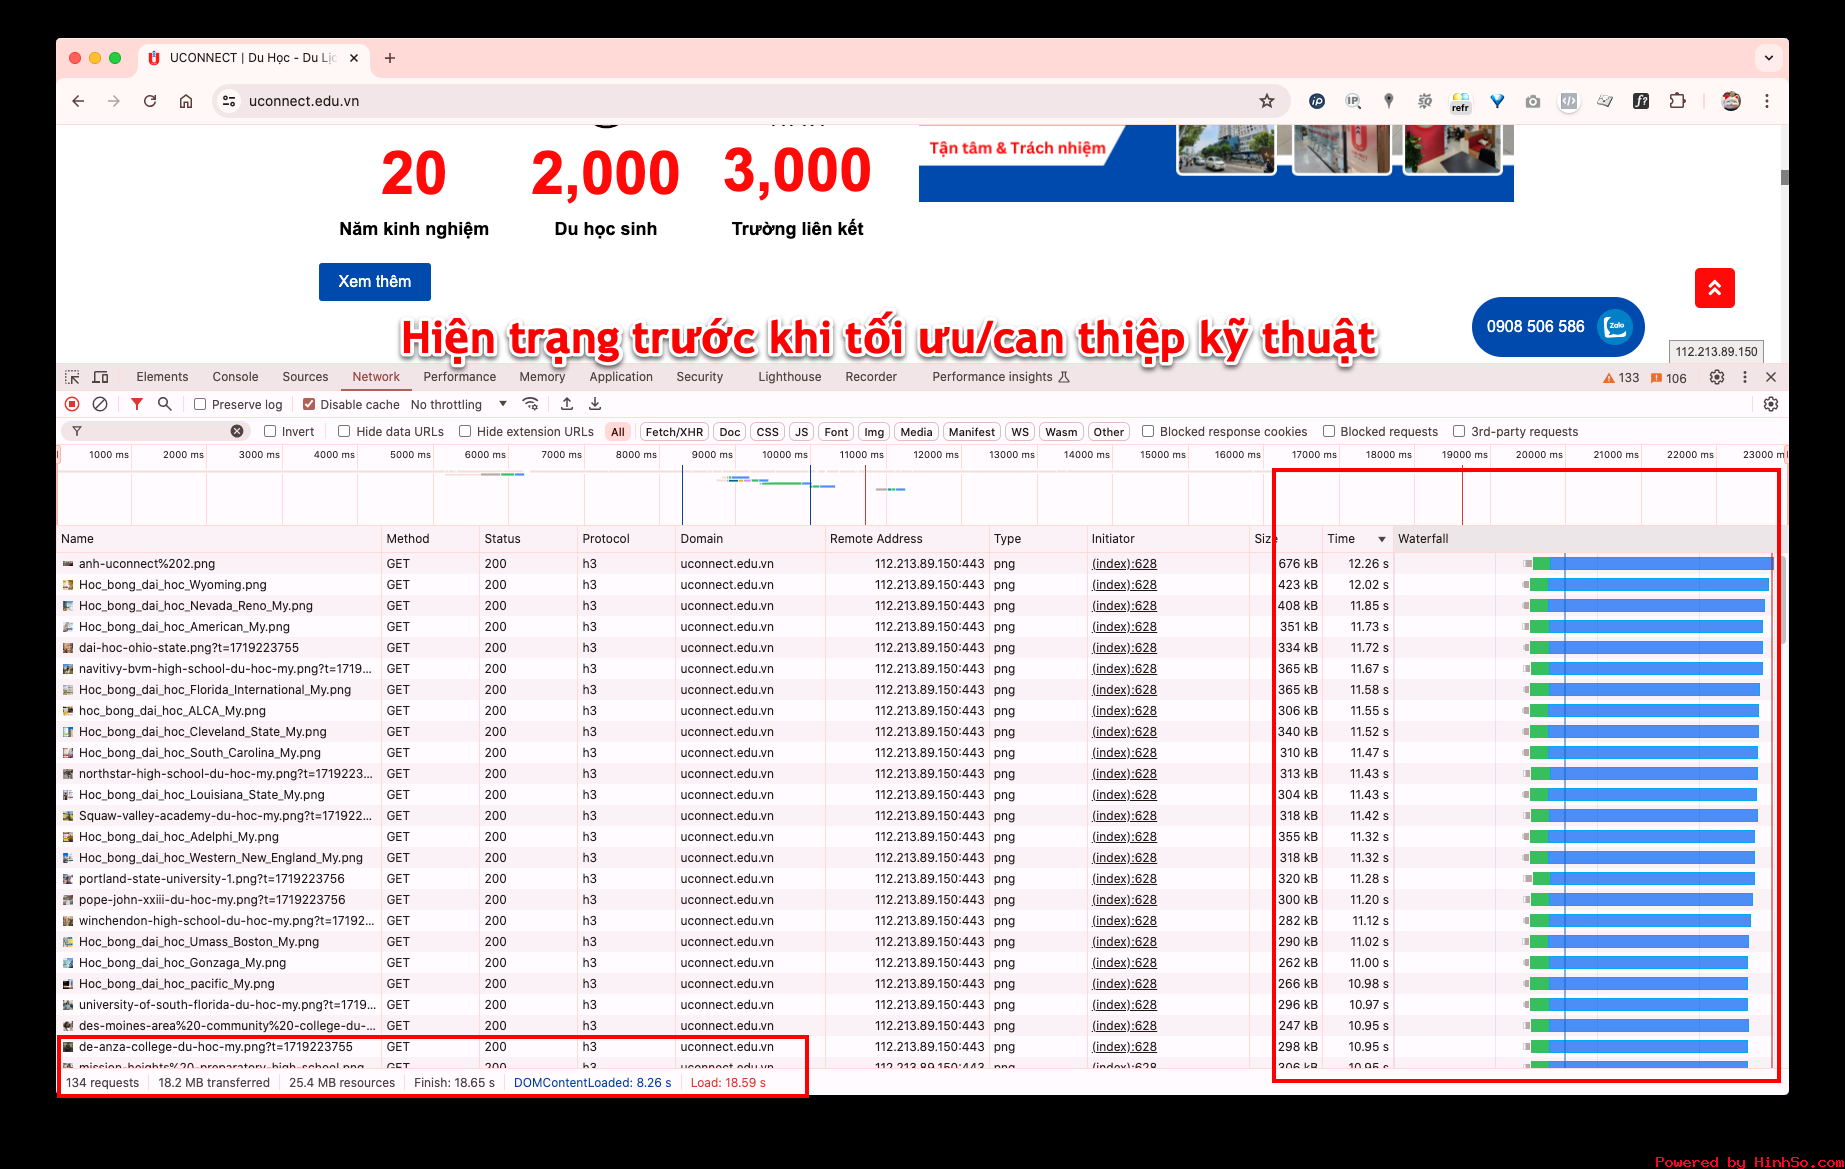Image resolution: width=1845 pixels, height=1169 pixels.
Task: Open the network conditions wifi icon
Action: [531, 404]
